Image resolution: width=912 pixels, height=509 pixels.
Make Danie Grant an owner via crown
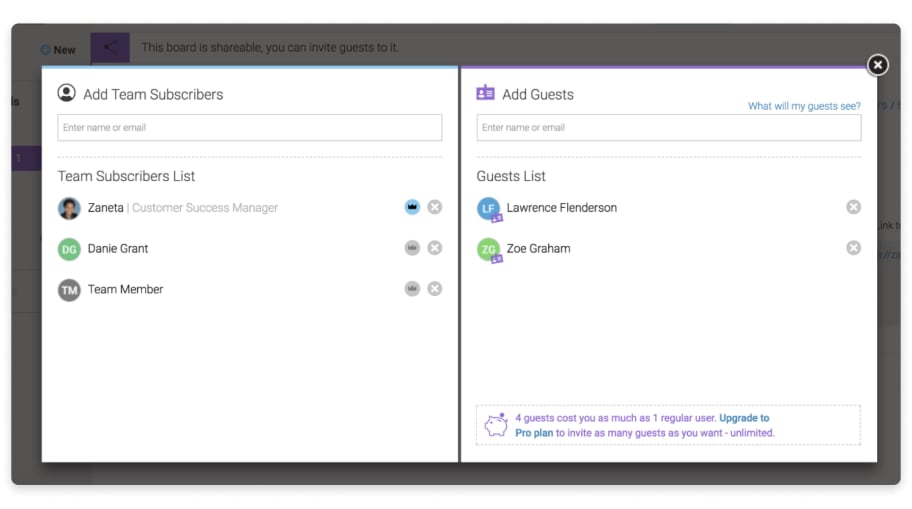(412, 248)
